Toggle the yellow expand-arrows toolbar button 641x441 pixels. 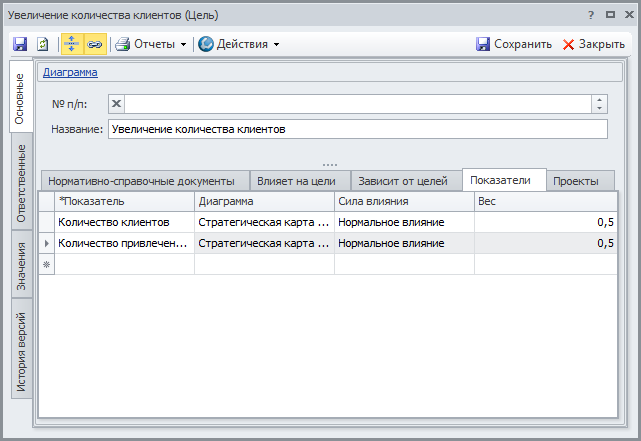[x=72, y=44]
